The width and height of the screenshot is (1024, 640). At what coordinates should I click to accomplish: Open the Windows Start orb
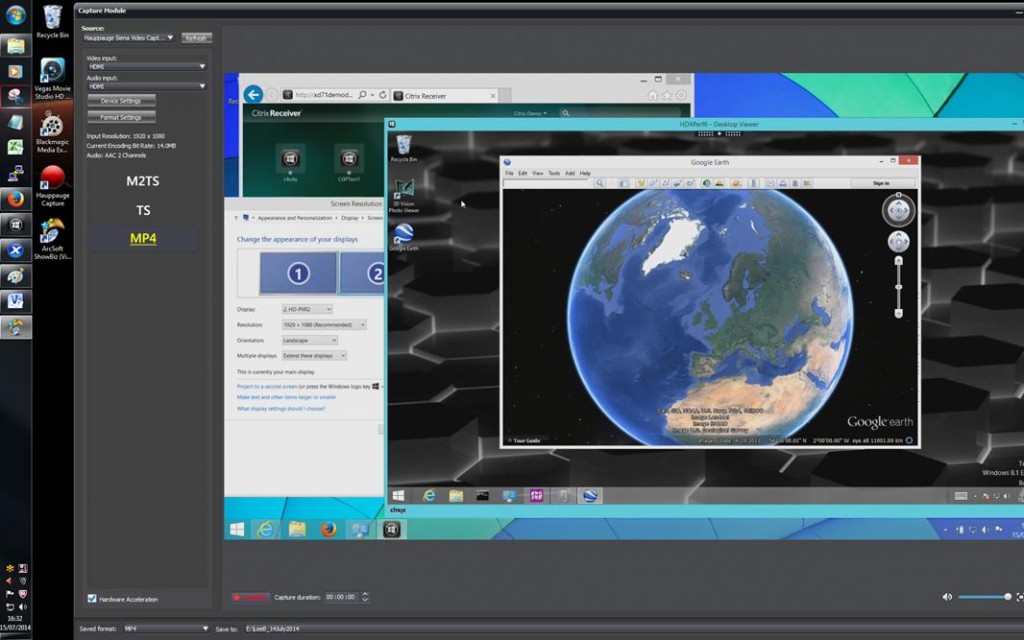coord(15,15)
